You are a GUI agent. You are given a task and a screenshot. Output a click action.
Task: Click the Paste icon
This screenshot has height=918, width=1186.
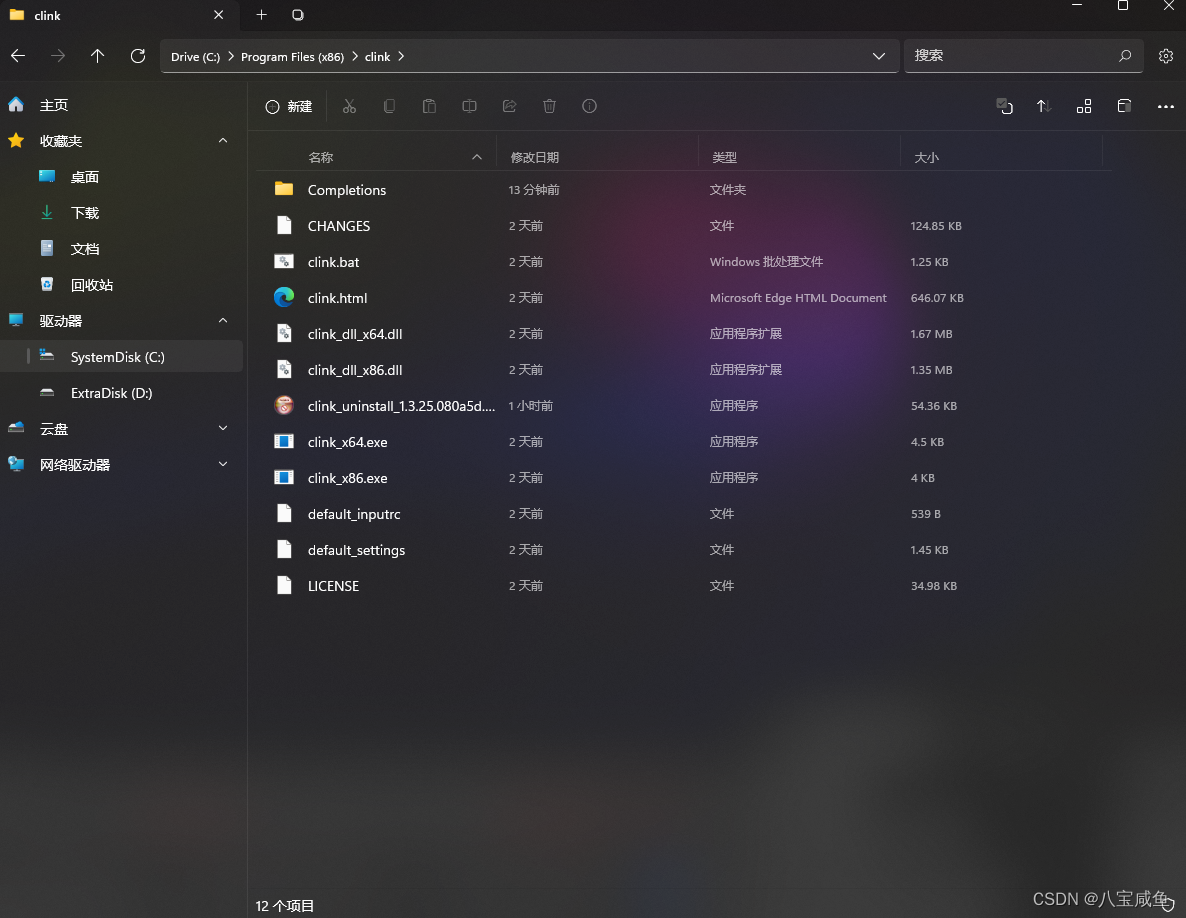click(x=429, y=106)
